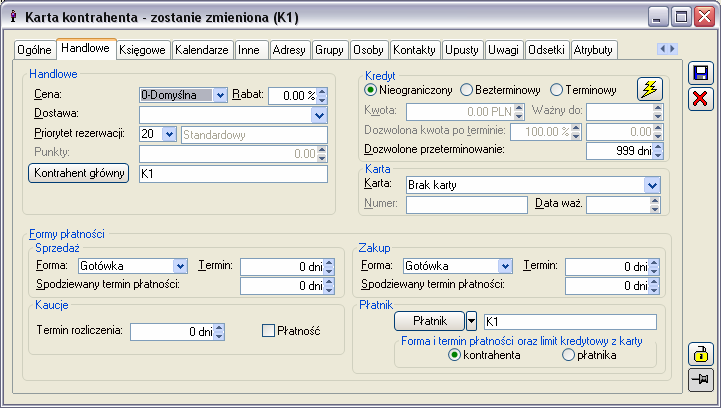Click the contractor figure icon in the title bar
The height and width of the screenshot is (408, 721).
tap(13, 17)
